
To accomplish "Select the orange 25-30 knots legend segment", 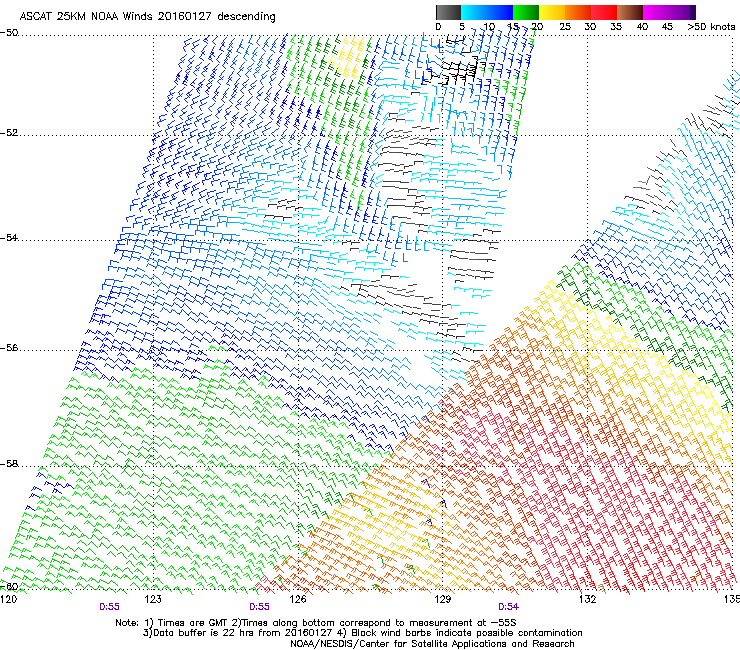I will pyautogui.click(x=578, y=12).
